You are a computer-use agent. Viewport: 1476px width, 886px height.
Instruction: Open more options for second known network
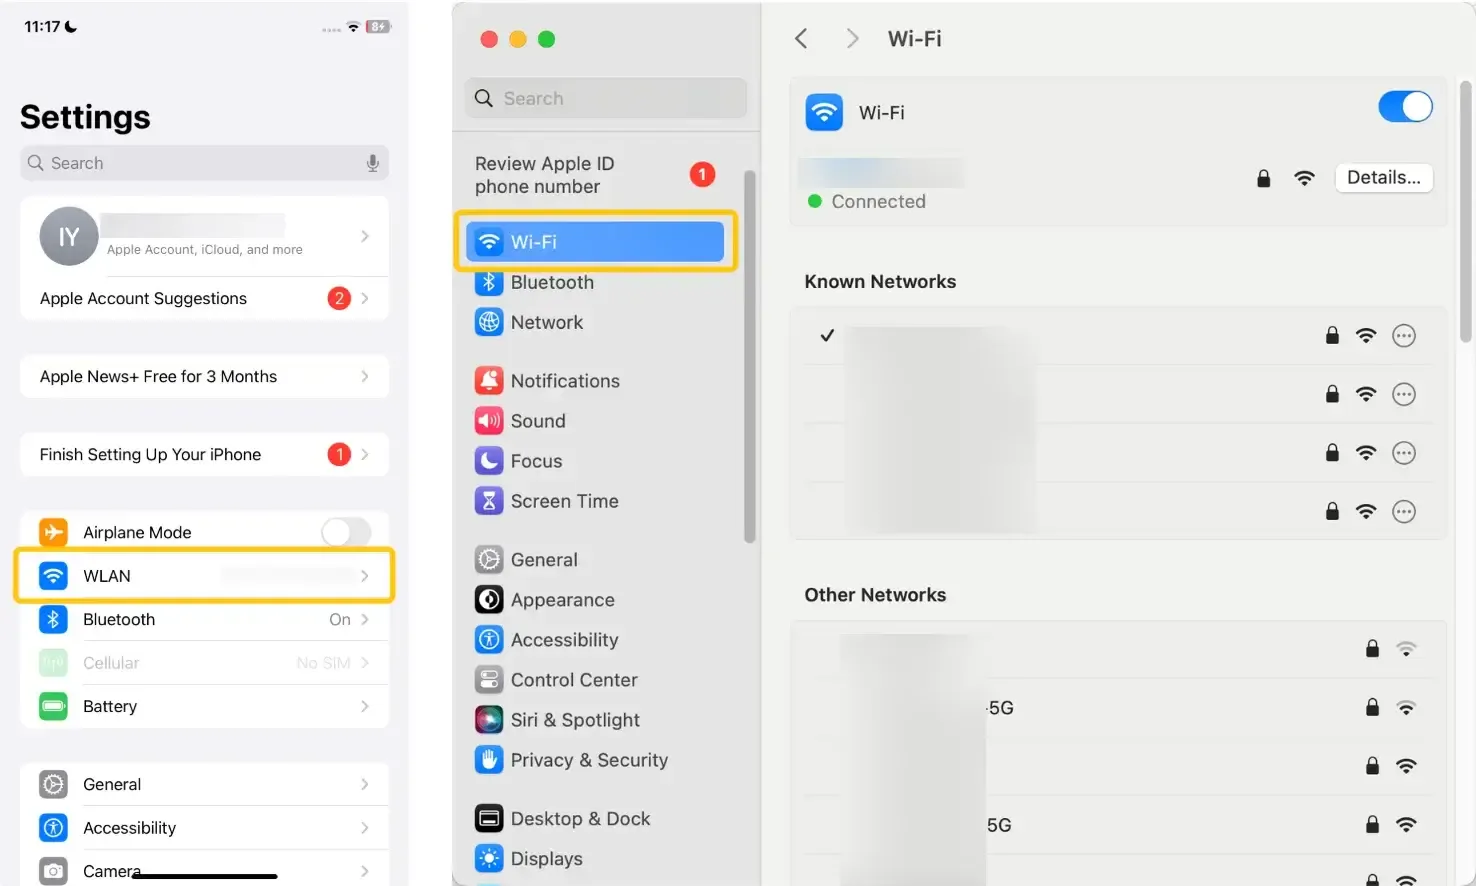click(x=1404, y=394)
